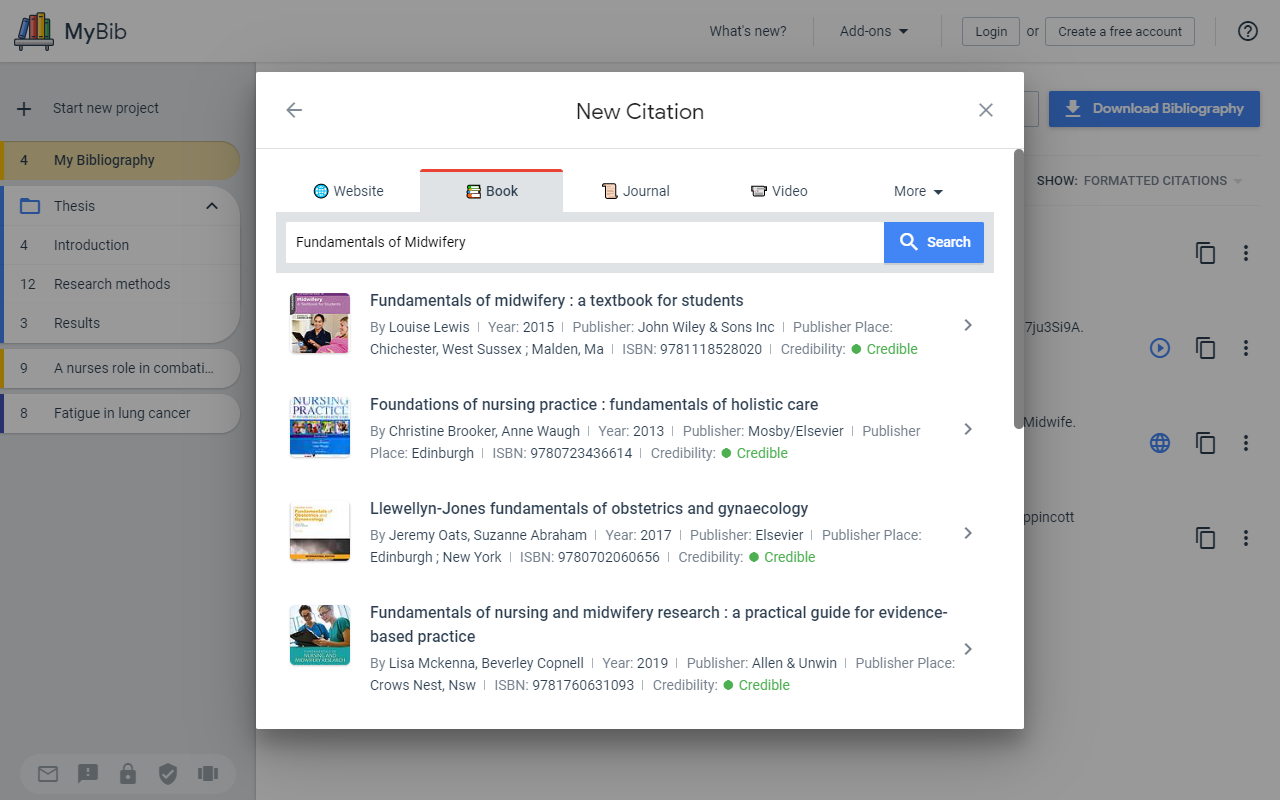Image resolution: width=1280 pixels, height=800 pixels.
Task: Open Fatigue in lung cancer project
Action: [120, 413]
